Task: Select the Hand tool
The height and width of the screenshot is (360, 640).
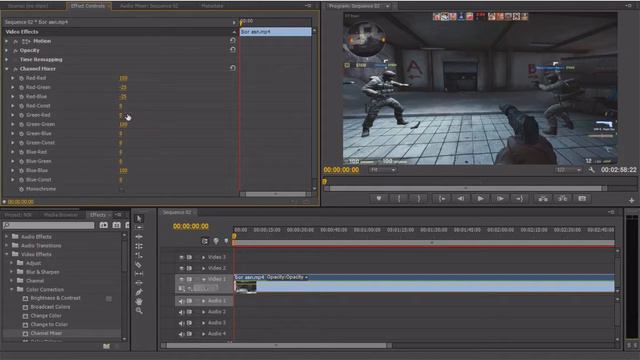Action: pos(139,302)
